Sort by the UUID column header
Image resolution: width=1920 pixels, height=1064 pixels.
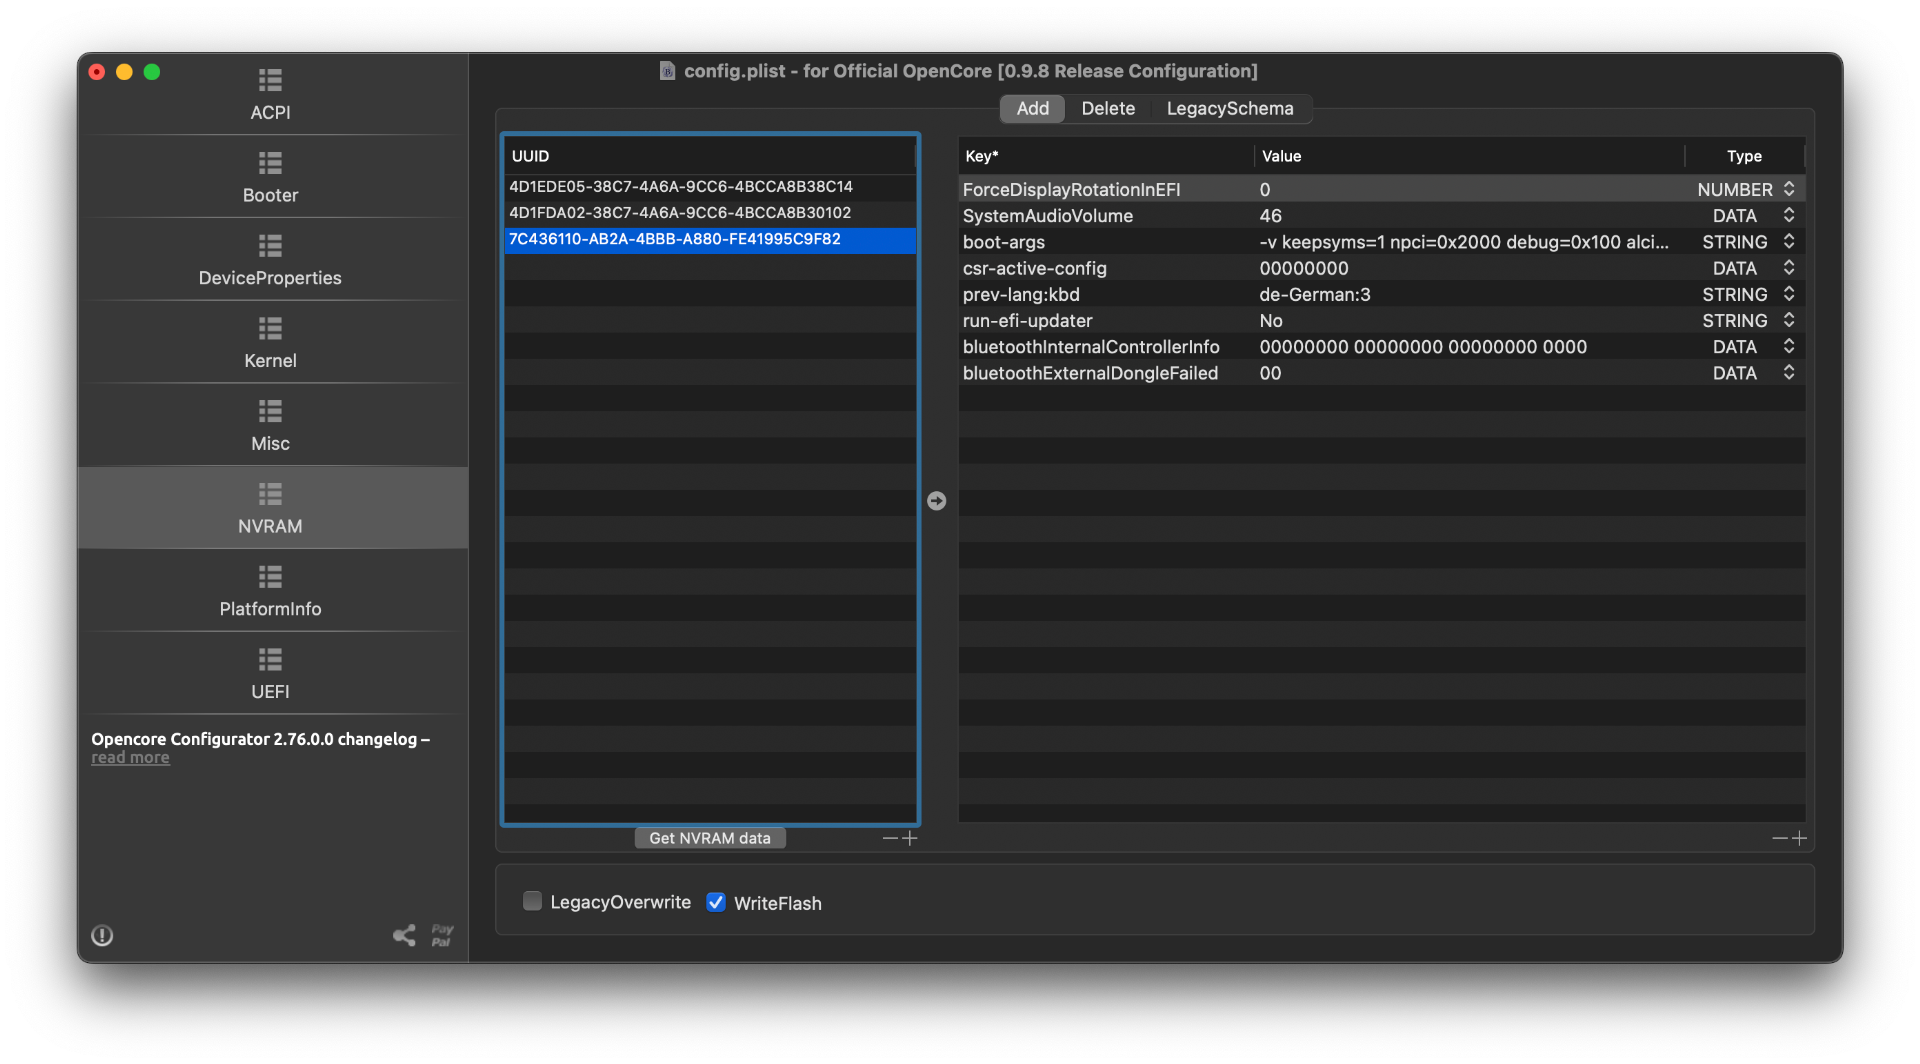click(x=710, y=156)
